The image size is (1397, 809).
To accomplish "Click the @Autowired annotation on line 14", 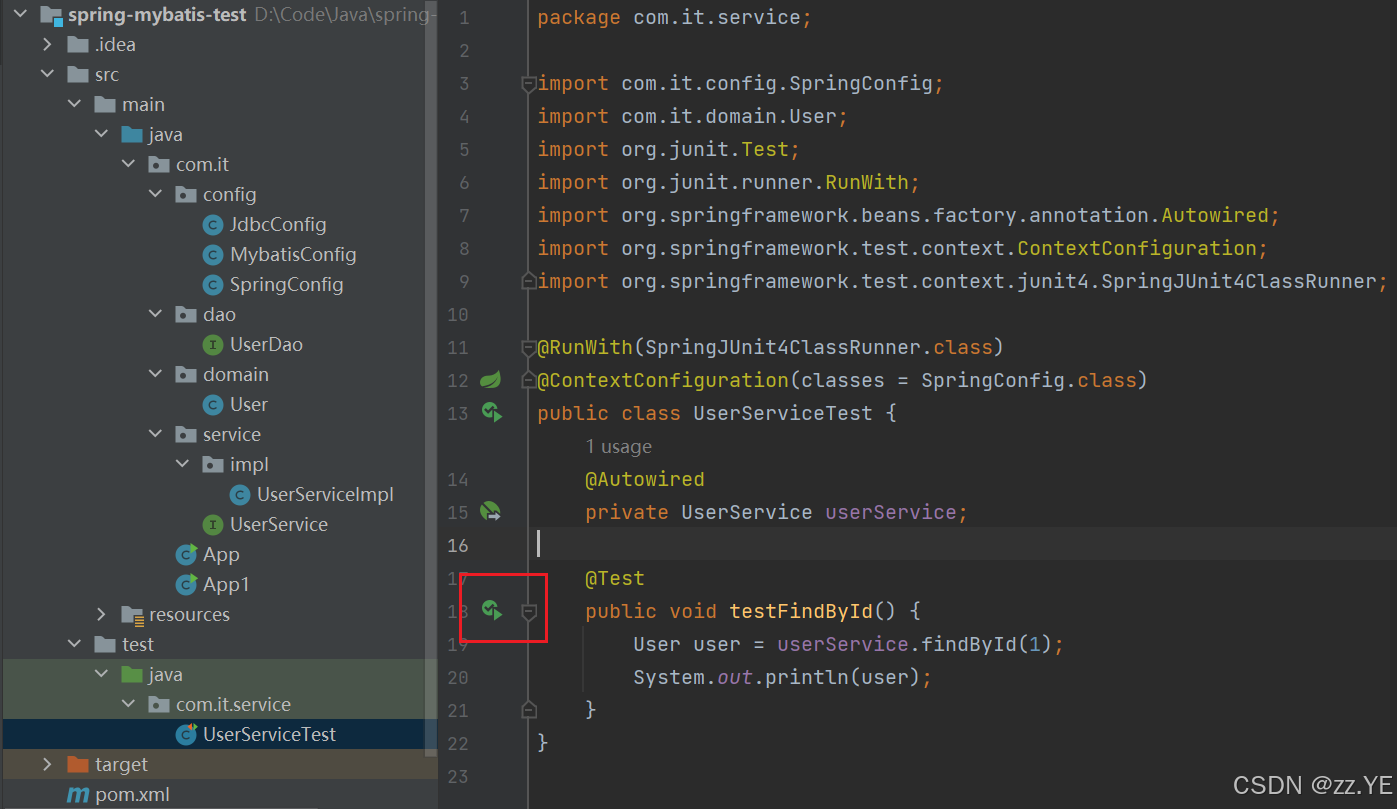I will point(645,480).
